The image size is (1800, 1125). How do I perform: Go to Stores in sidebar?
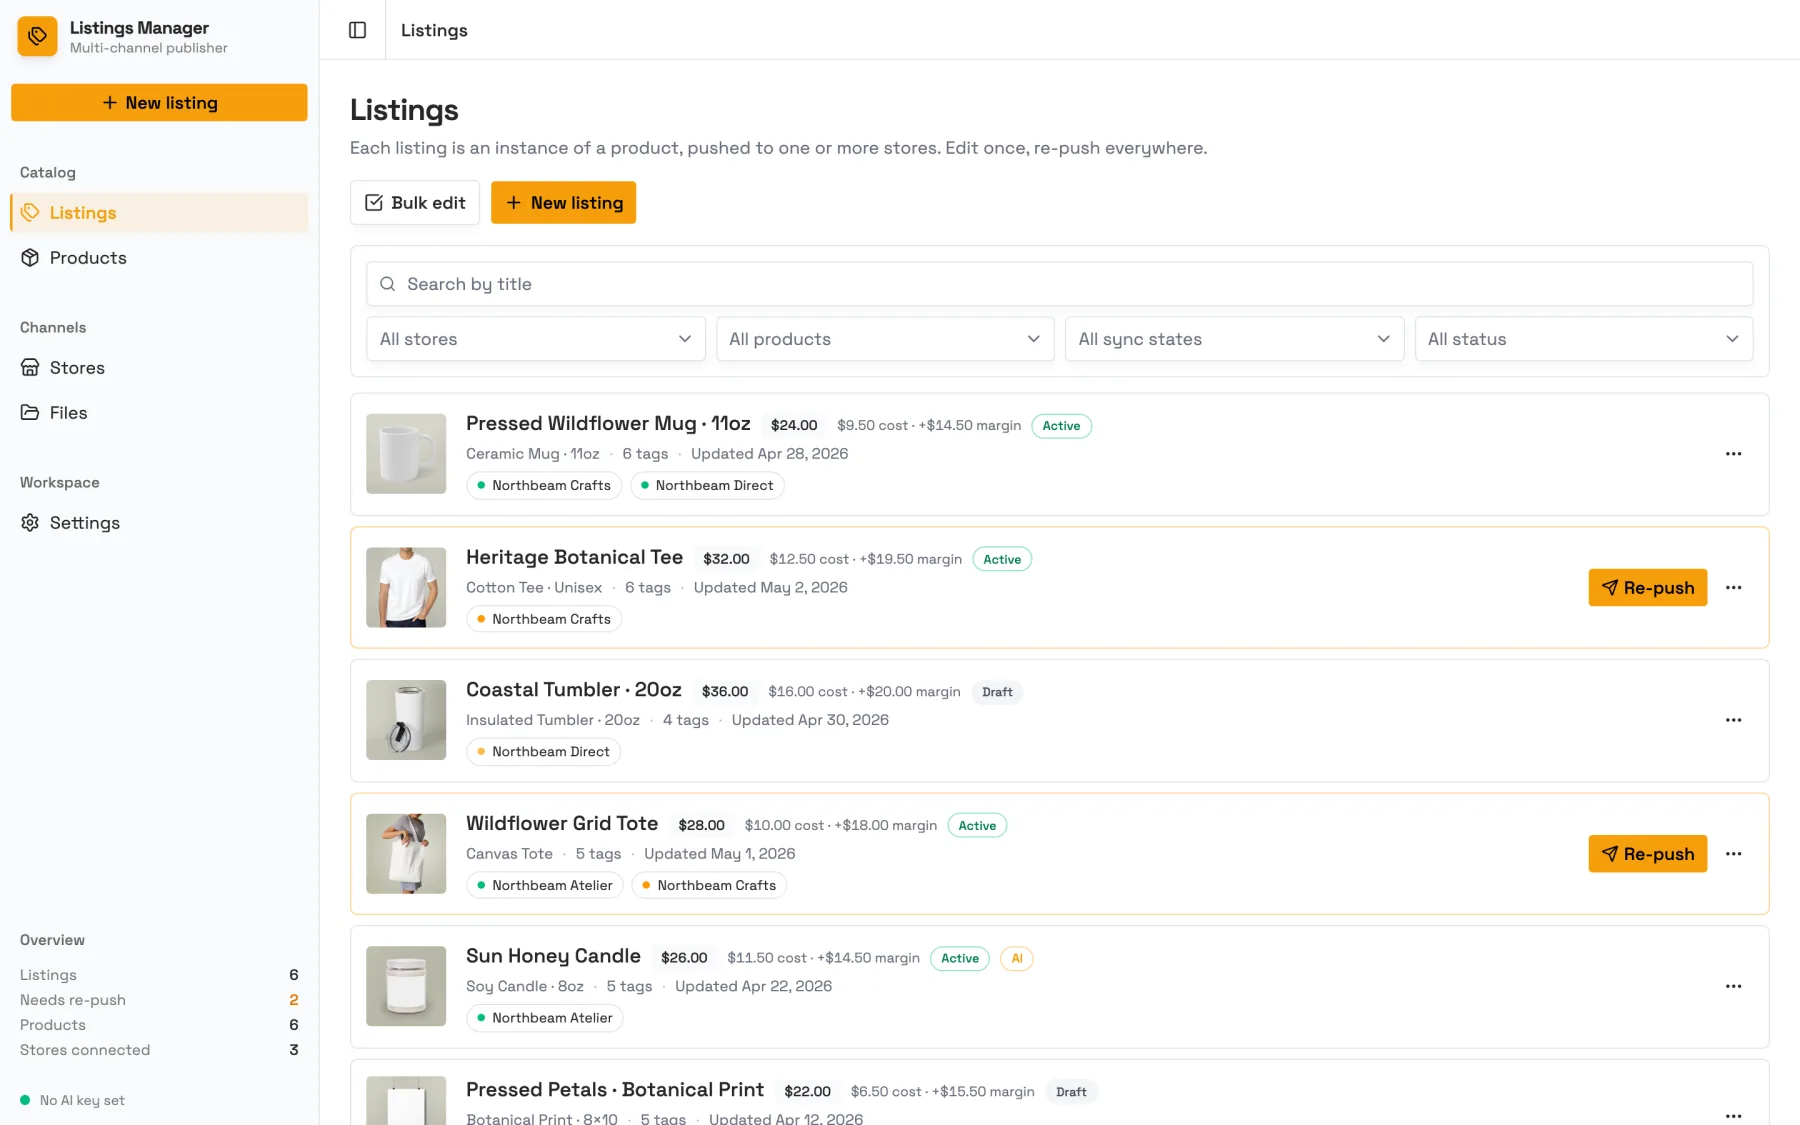click(x=159, y=368)
